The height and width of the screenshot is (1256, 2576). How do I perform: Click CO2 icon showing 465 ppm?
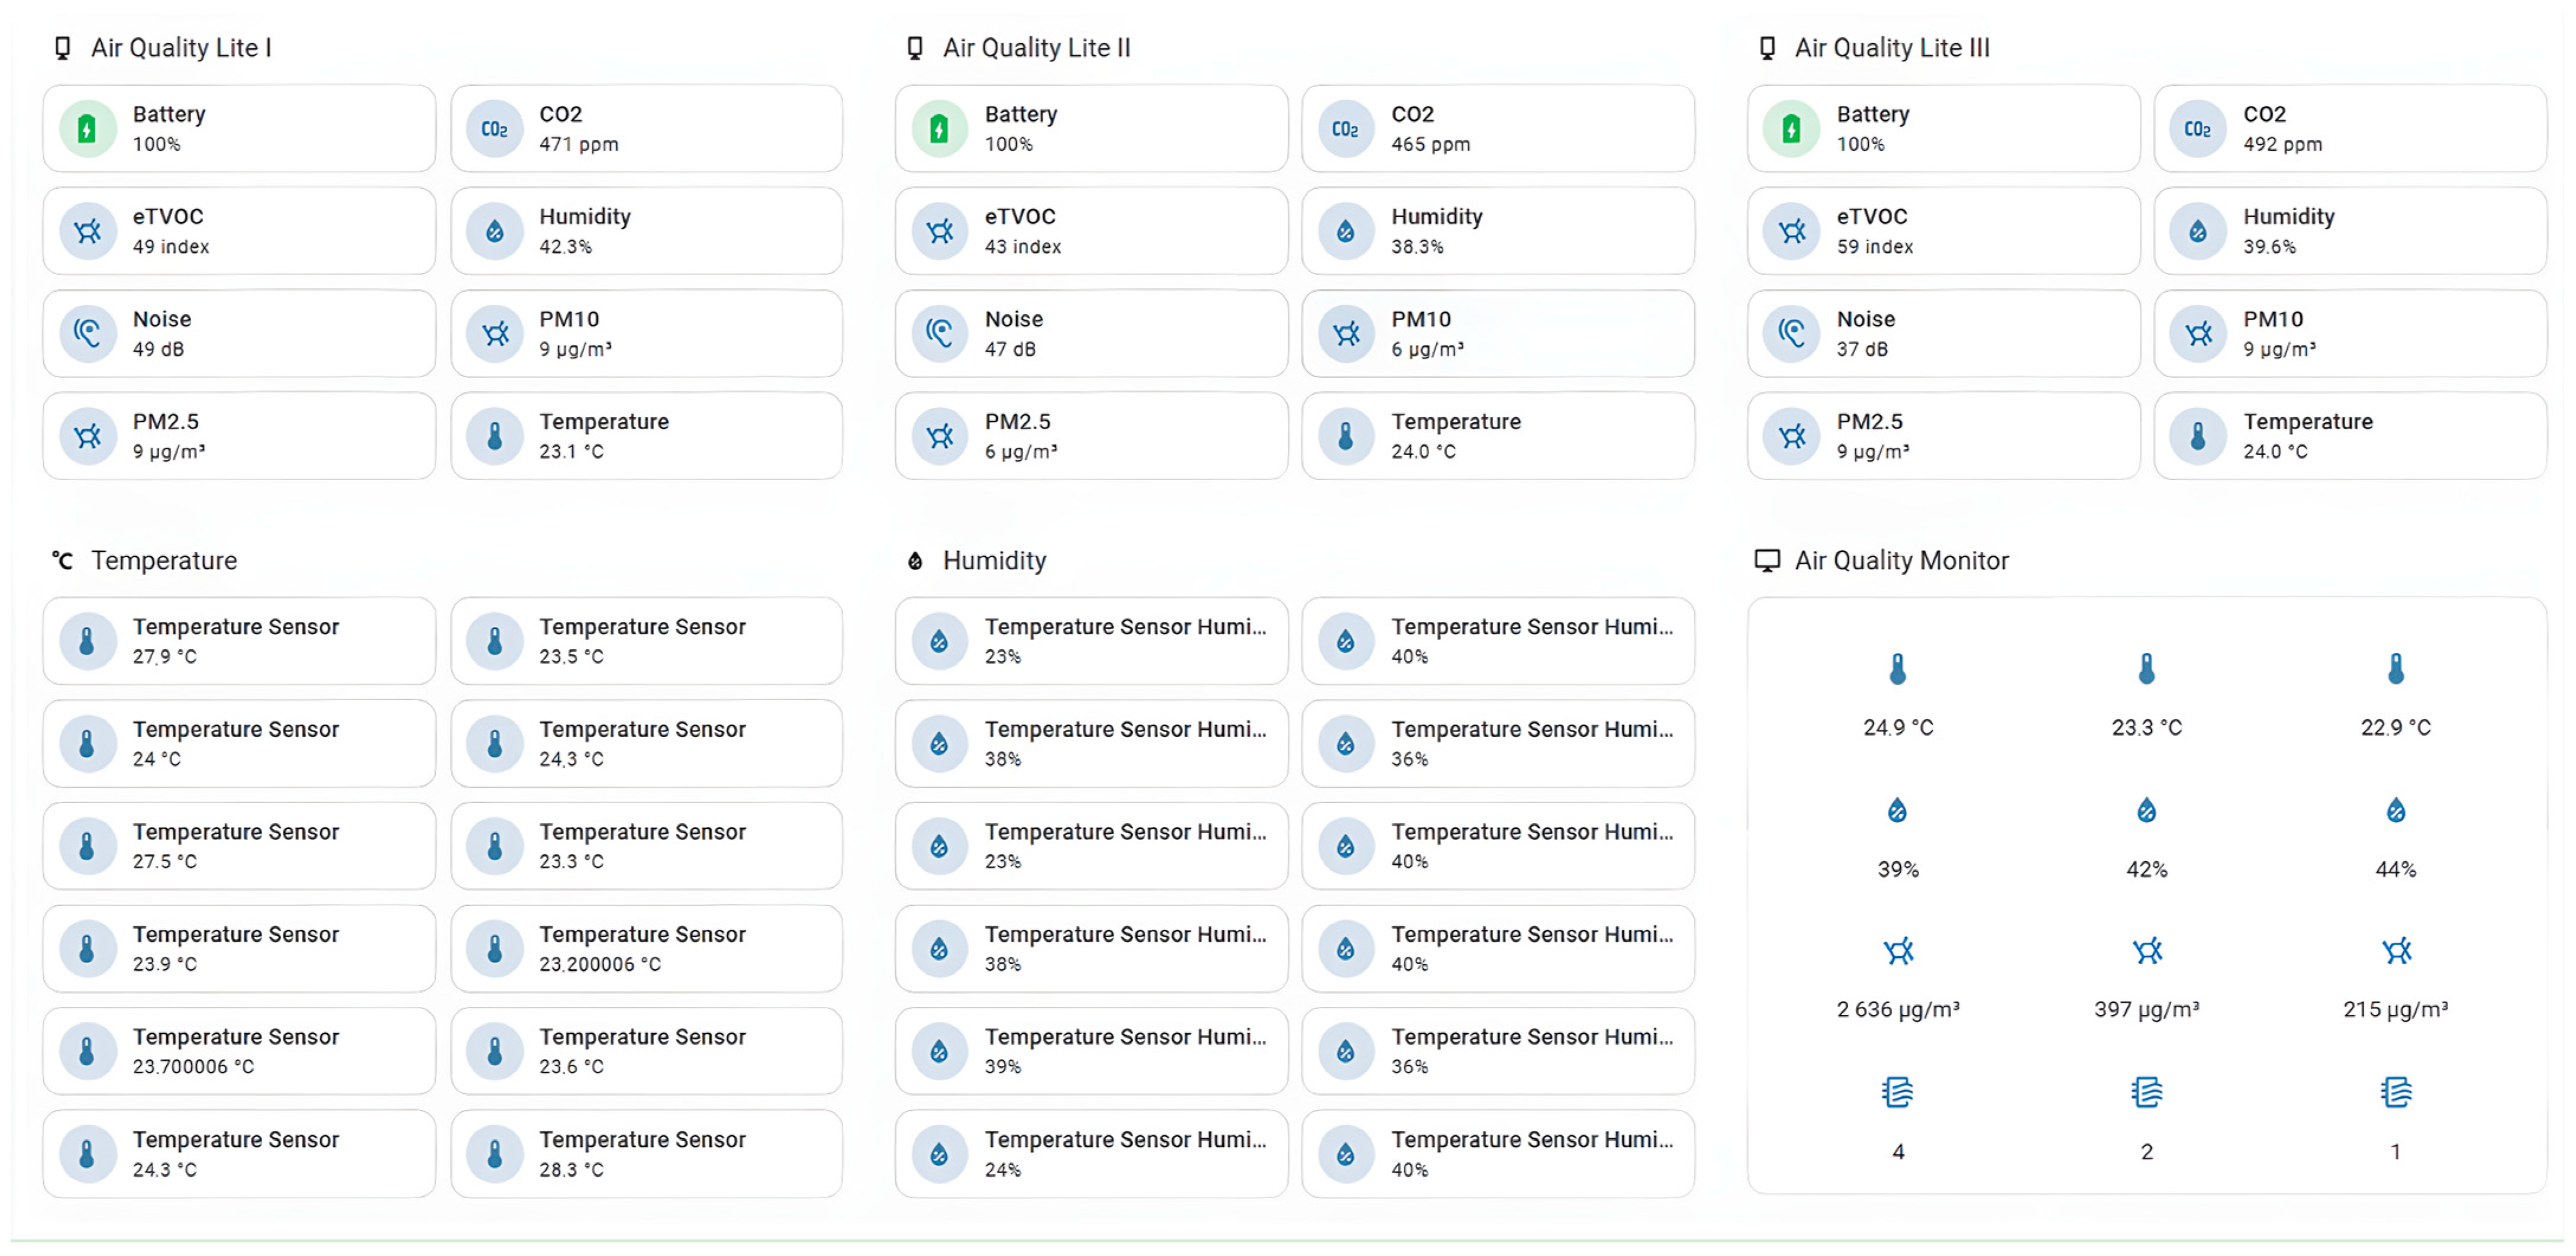pos(1345,129)
